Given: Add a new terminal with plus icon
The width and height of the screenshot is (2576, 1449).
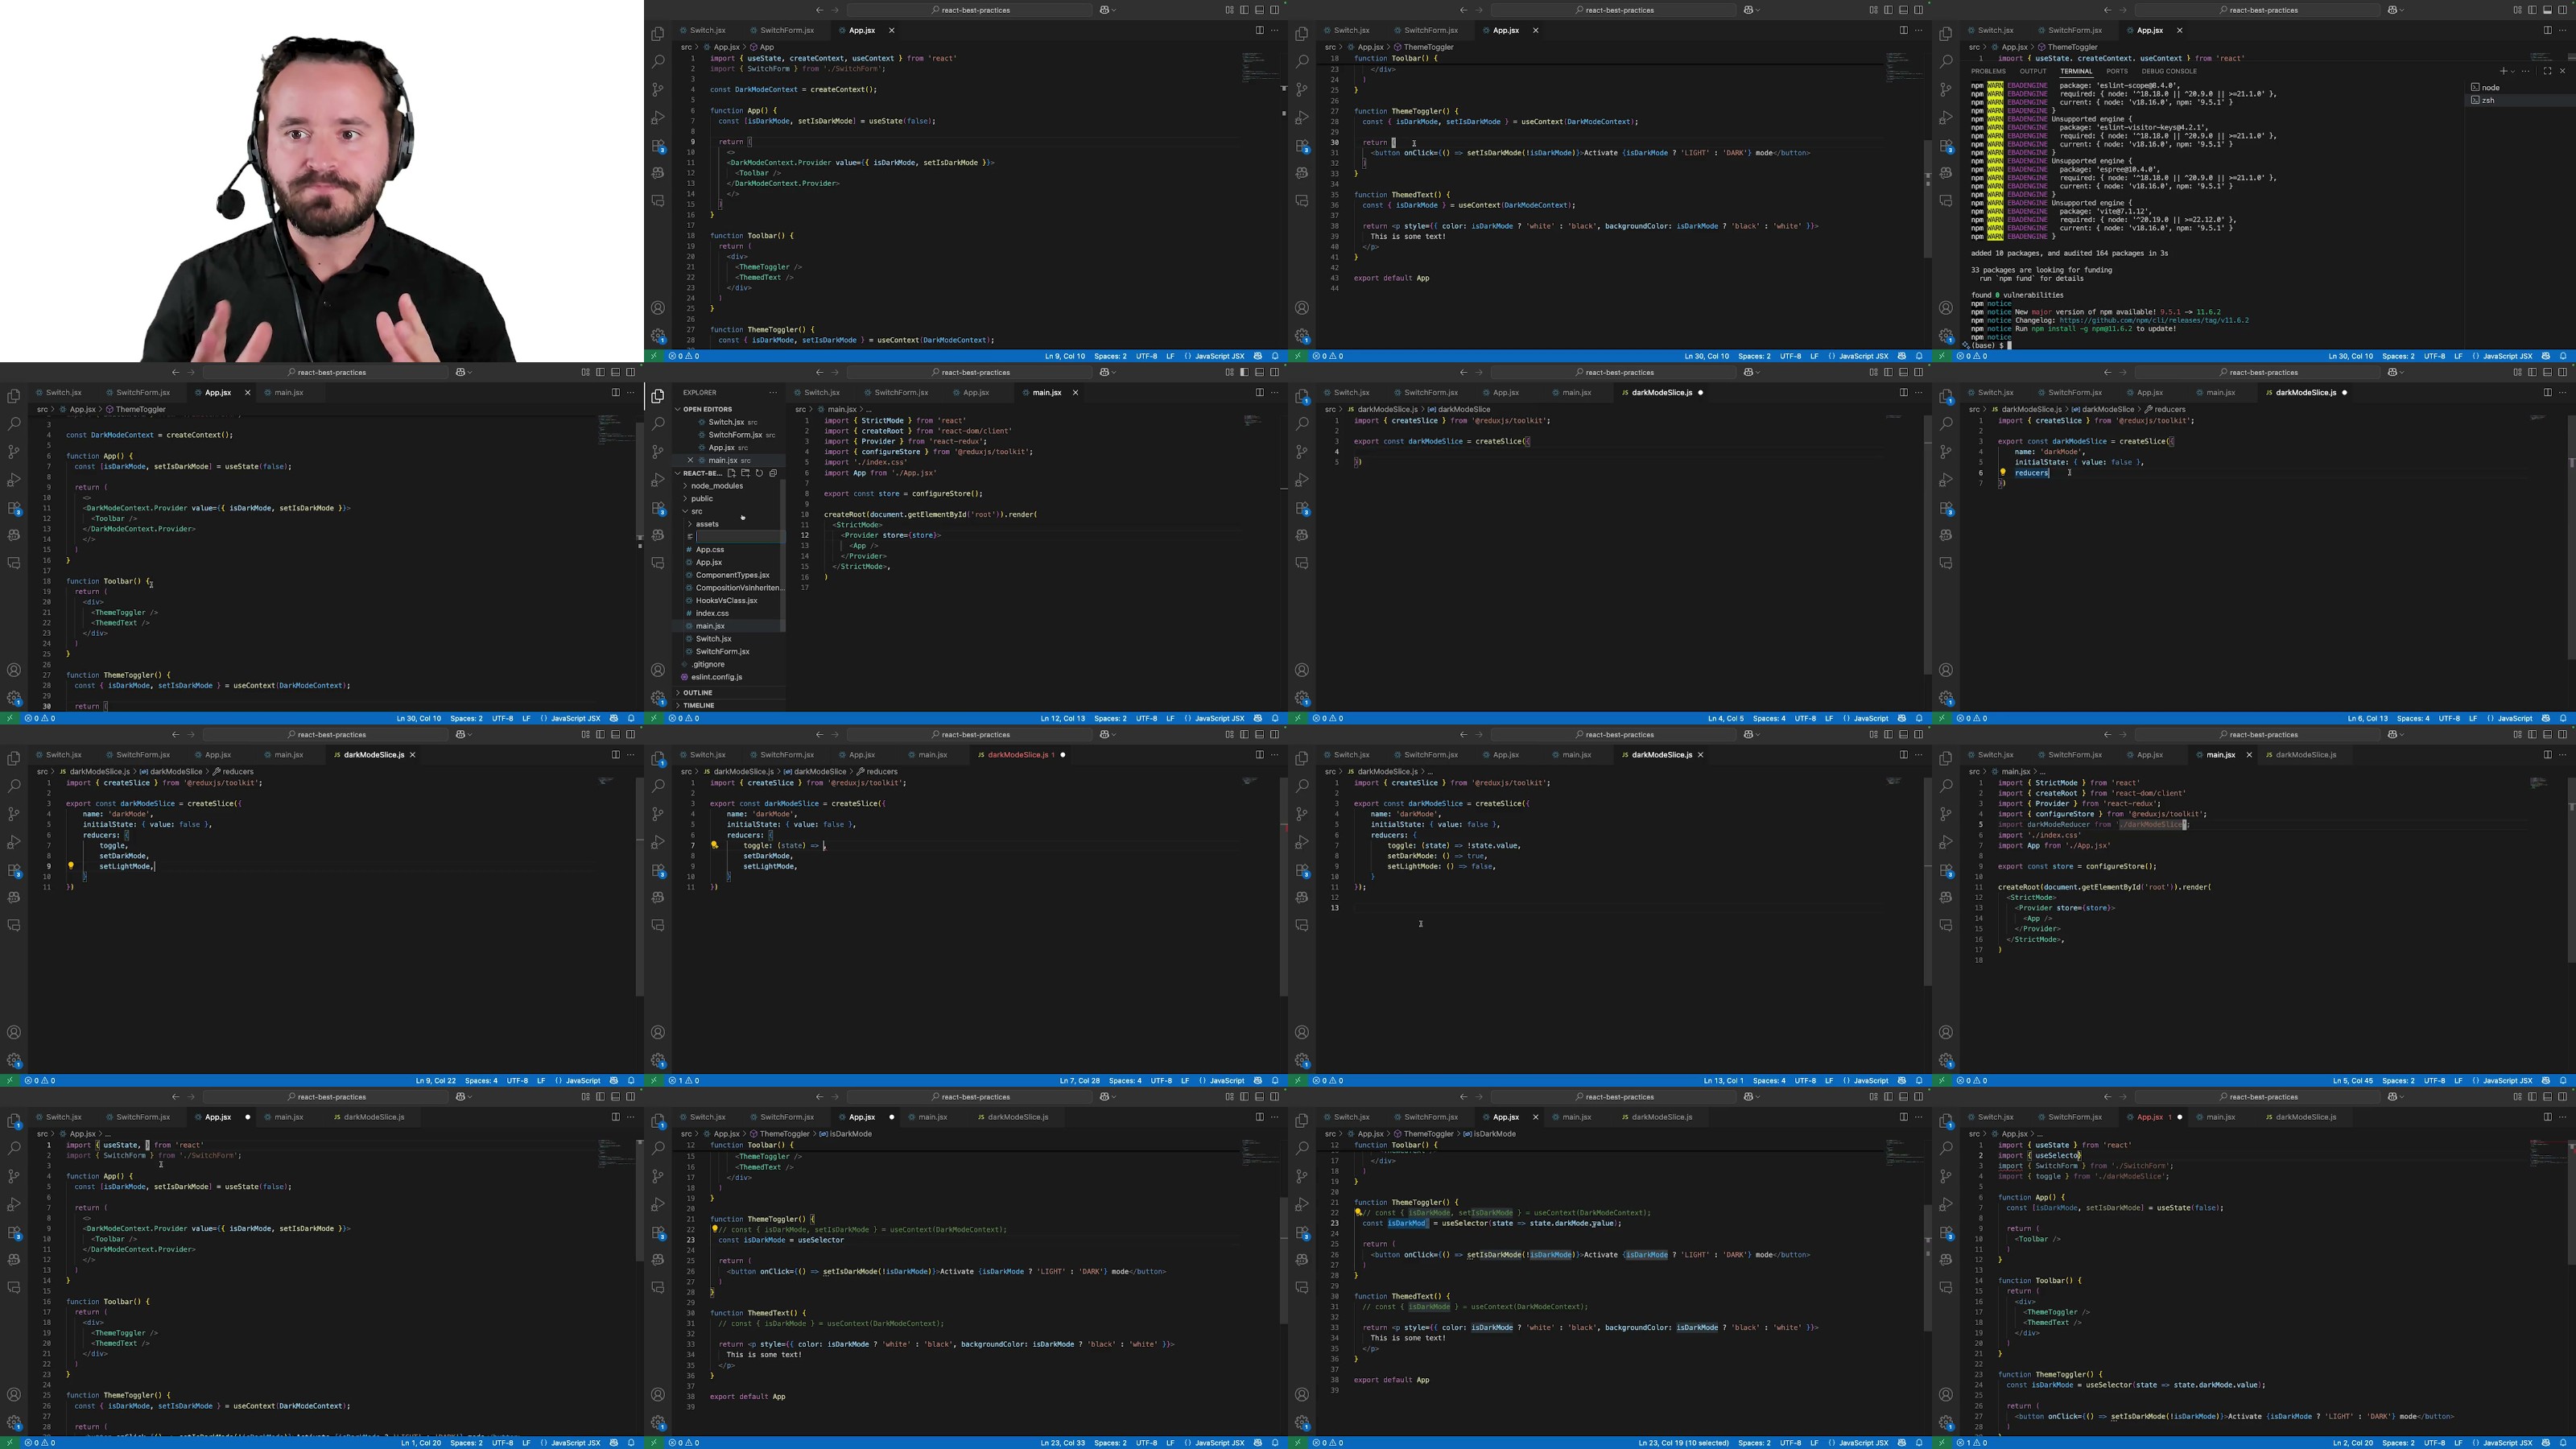Looking at the screenshot, I should point(2503,71).
